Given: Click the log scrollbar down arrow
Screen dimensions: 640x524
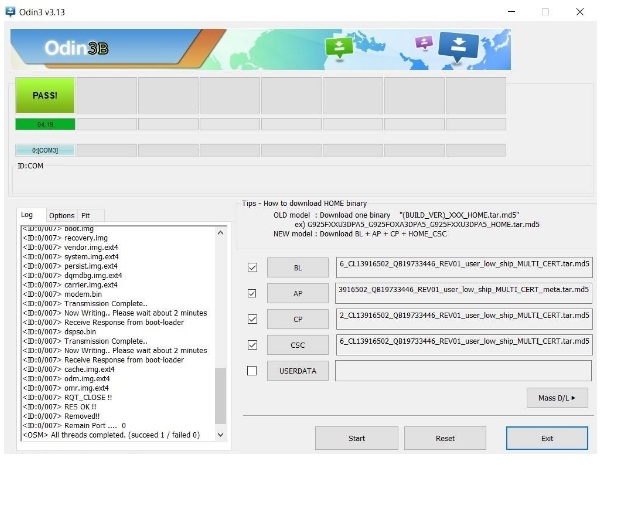Looking at the screenshot, I should tap(220, 435).
